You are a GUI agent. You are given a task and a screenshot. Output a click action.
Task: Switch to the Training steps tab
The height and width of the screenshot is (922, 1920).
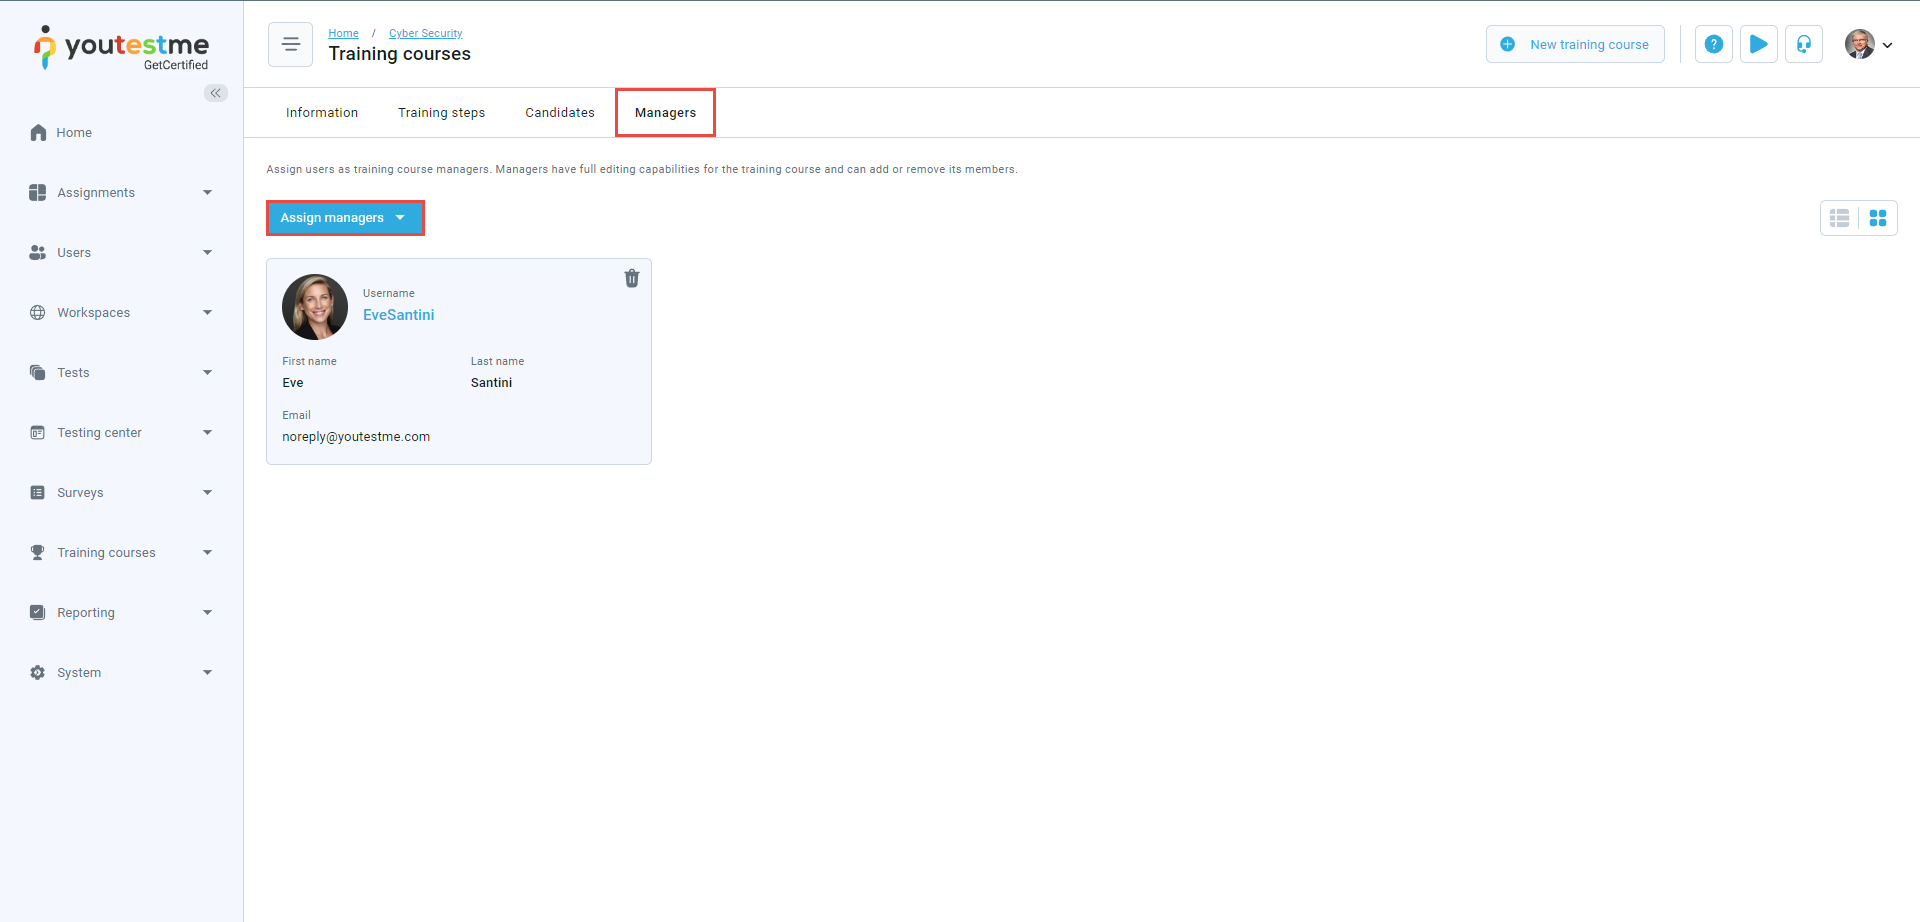(x=441, y=113)
